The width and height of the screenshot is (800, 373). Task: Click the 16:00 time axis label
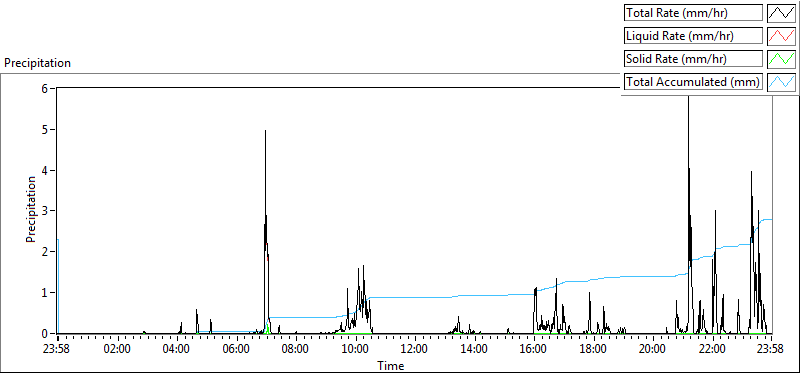pyautogui.click(x=533, y=350)
